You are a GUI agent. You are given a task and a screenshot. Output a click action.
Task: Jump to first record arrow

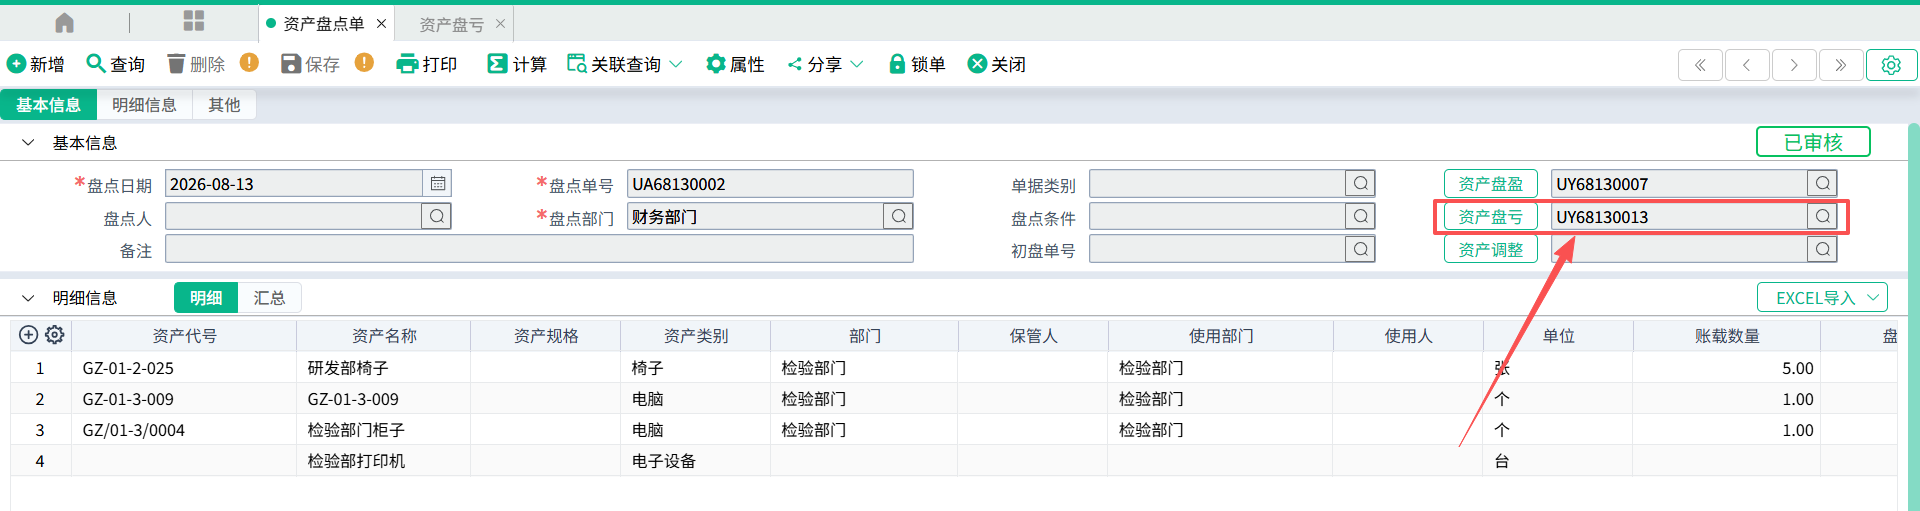pyautogui.click(x=1700, y=65)
